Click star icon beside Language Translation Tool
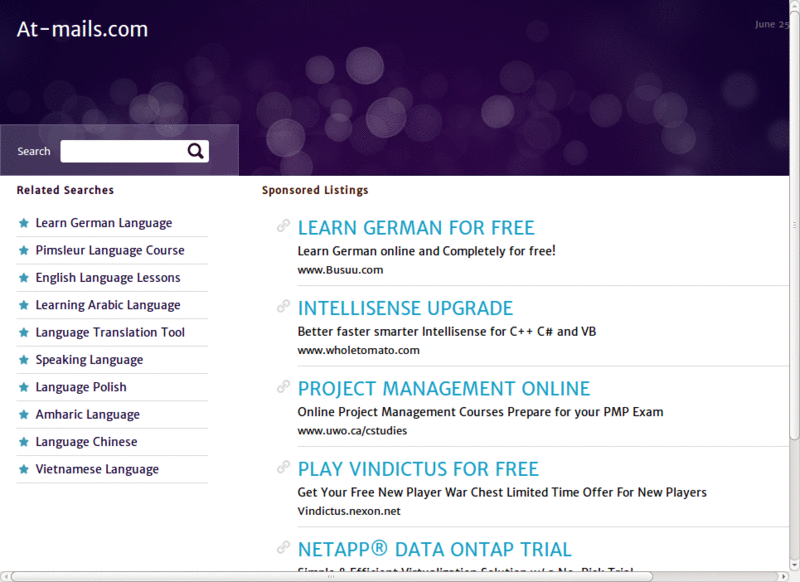This screenshot has width=800, height=582. [x=23, y=333]
